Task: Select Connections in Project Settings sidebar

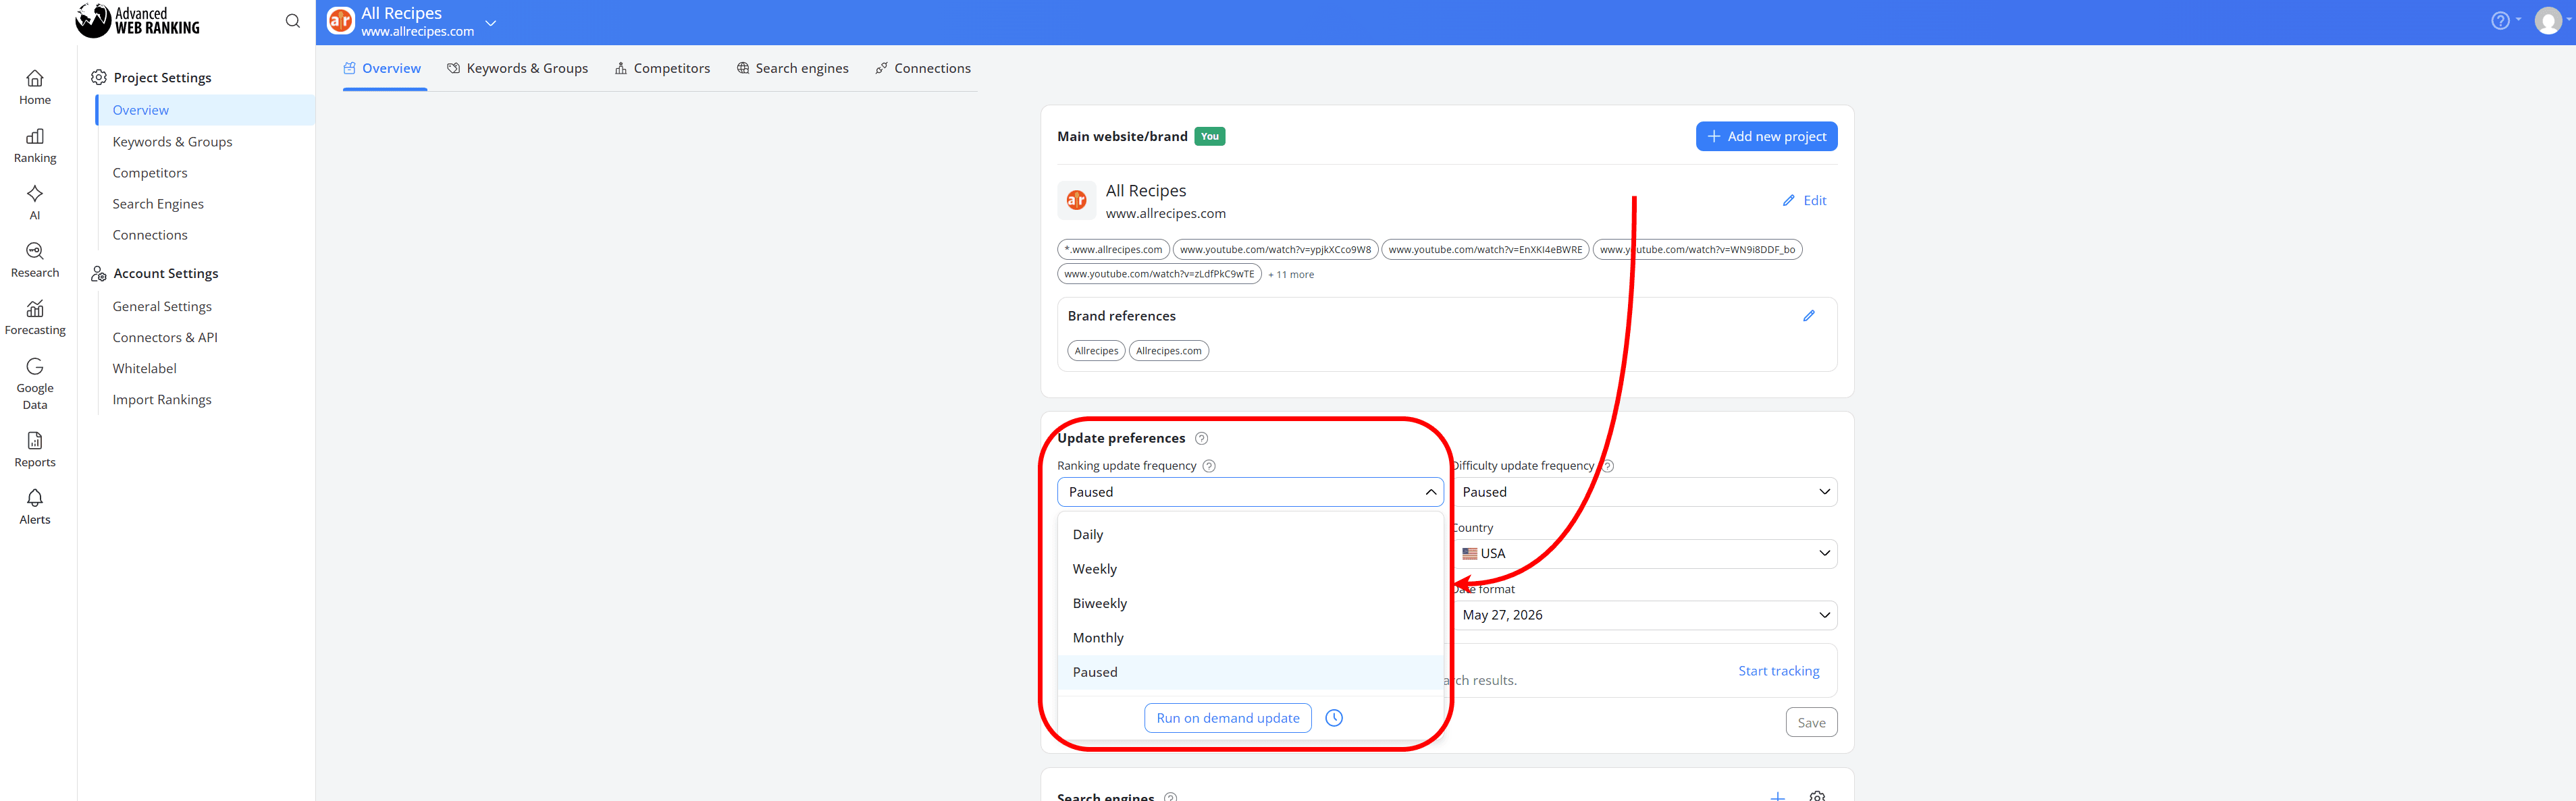Action: pos(150,235)
